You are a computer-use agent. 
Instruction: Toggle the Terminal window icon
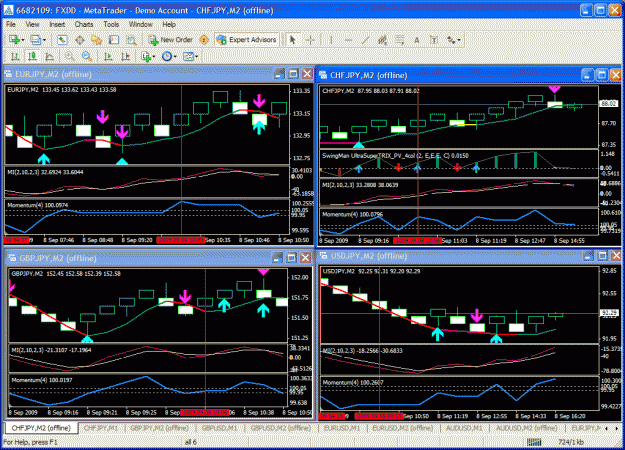114,39
